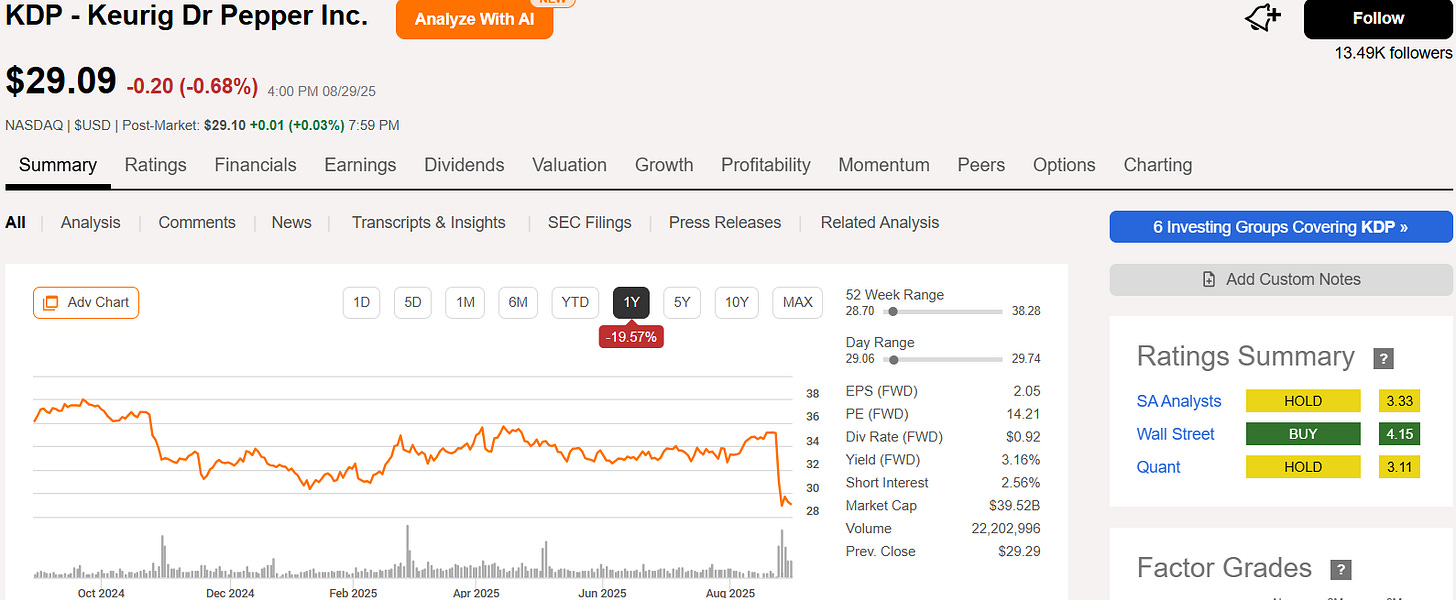
Task: Click Add Custom Notes button
Action: click(1281, 279)
